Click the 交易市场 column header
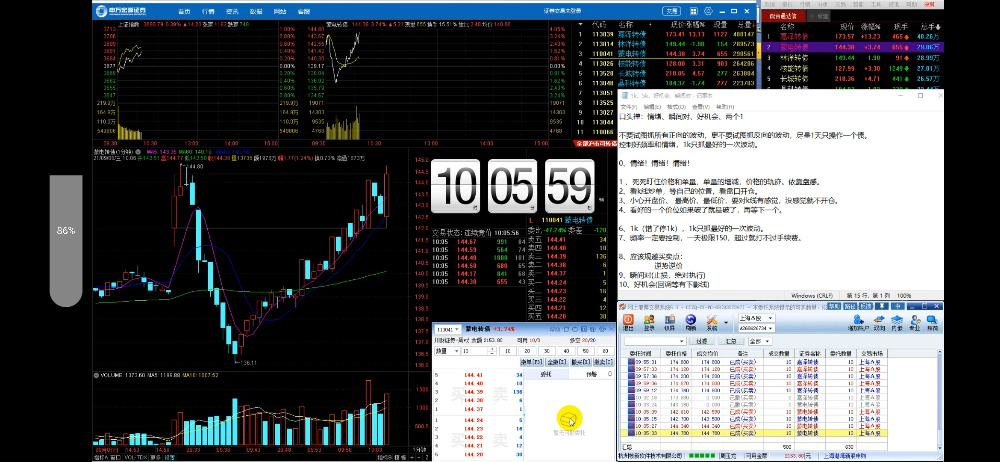Screen dimensions: 1000x462 click(872, 354)
